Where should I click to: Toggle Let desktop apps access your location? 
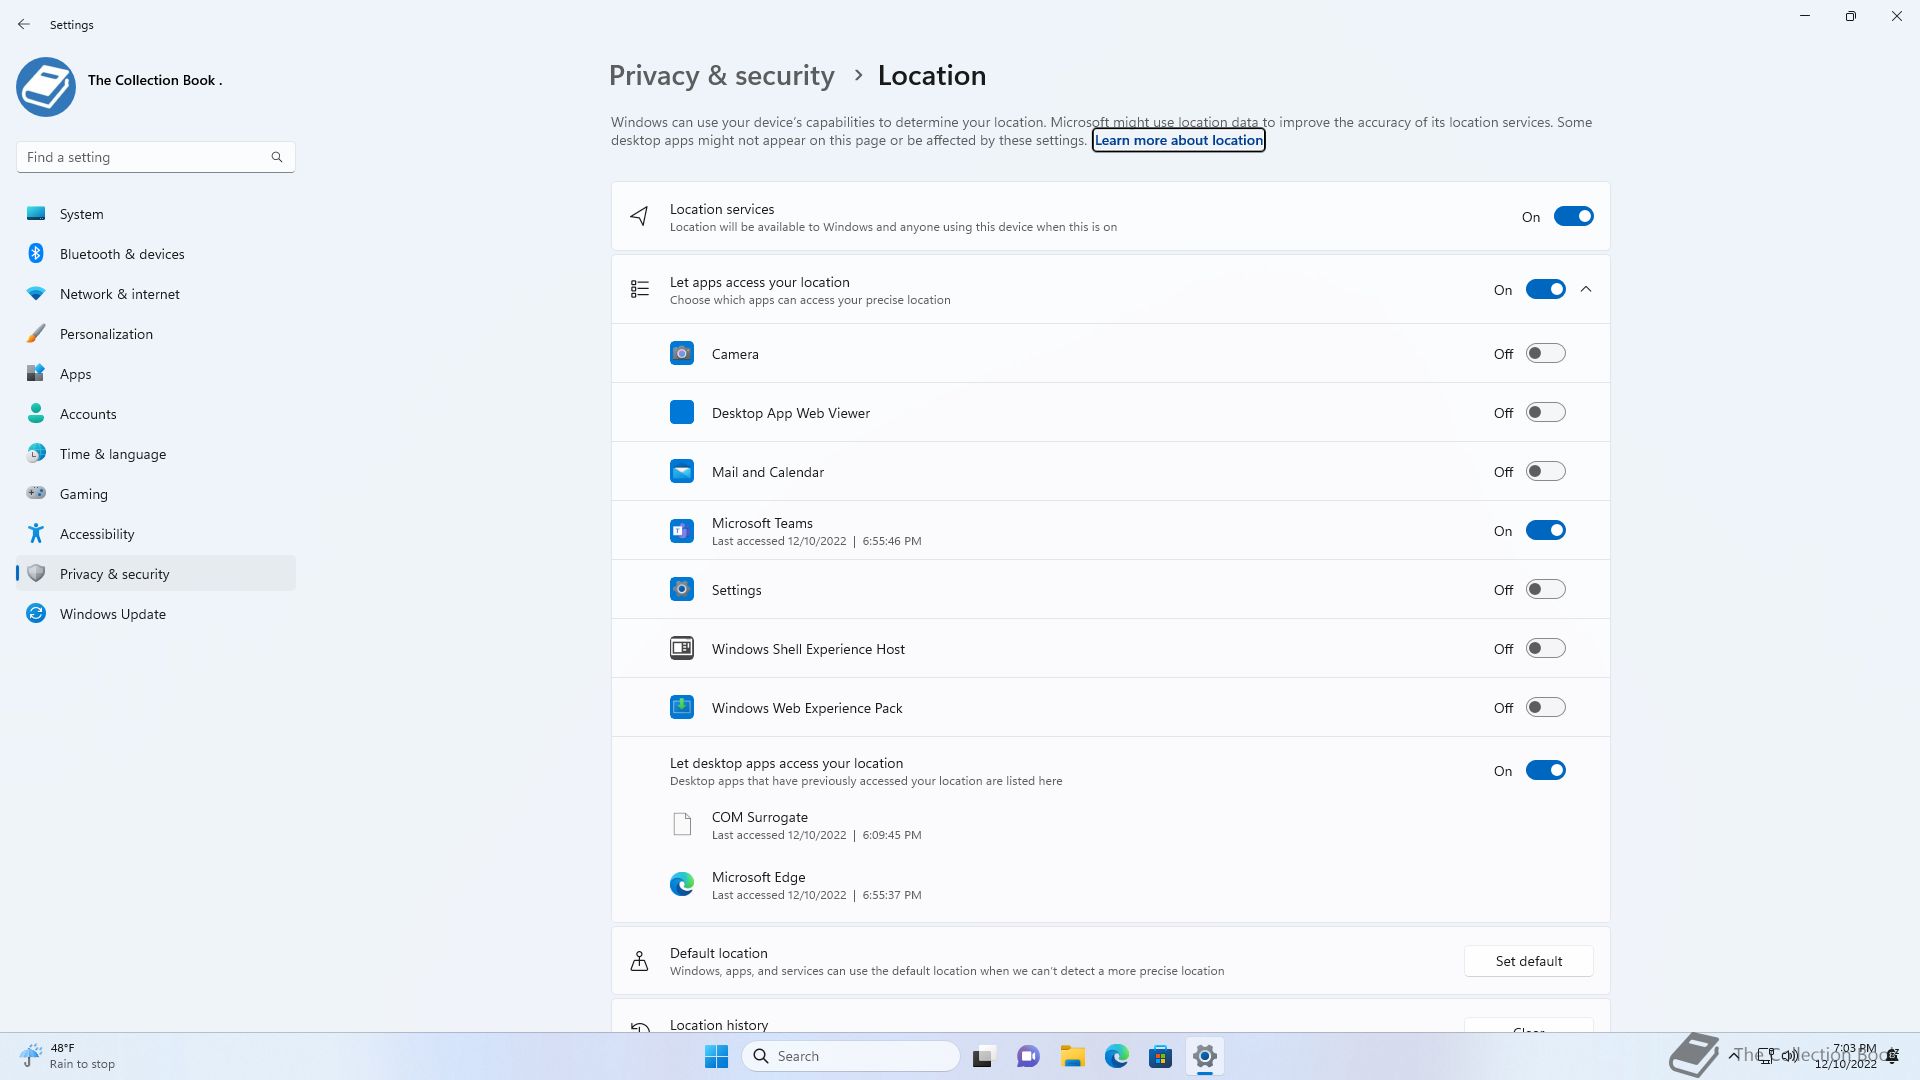coord(1545,770)
